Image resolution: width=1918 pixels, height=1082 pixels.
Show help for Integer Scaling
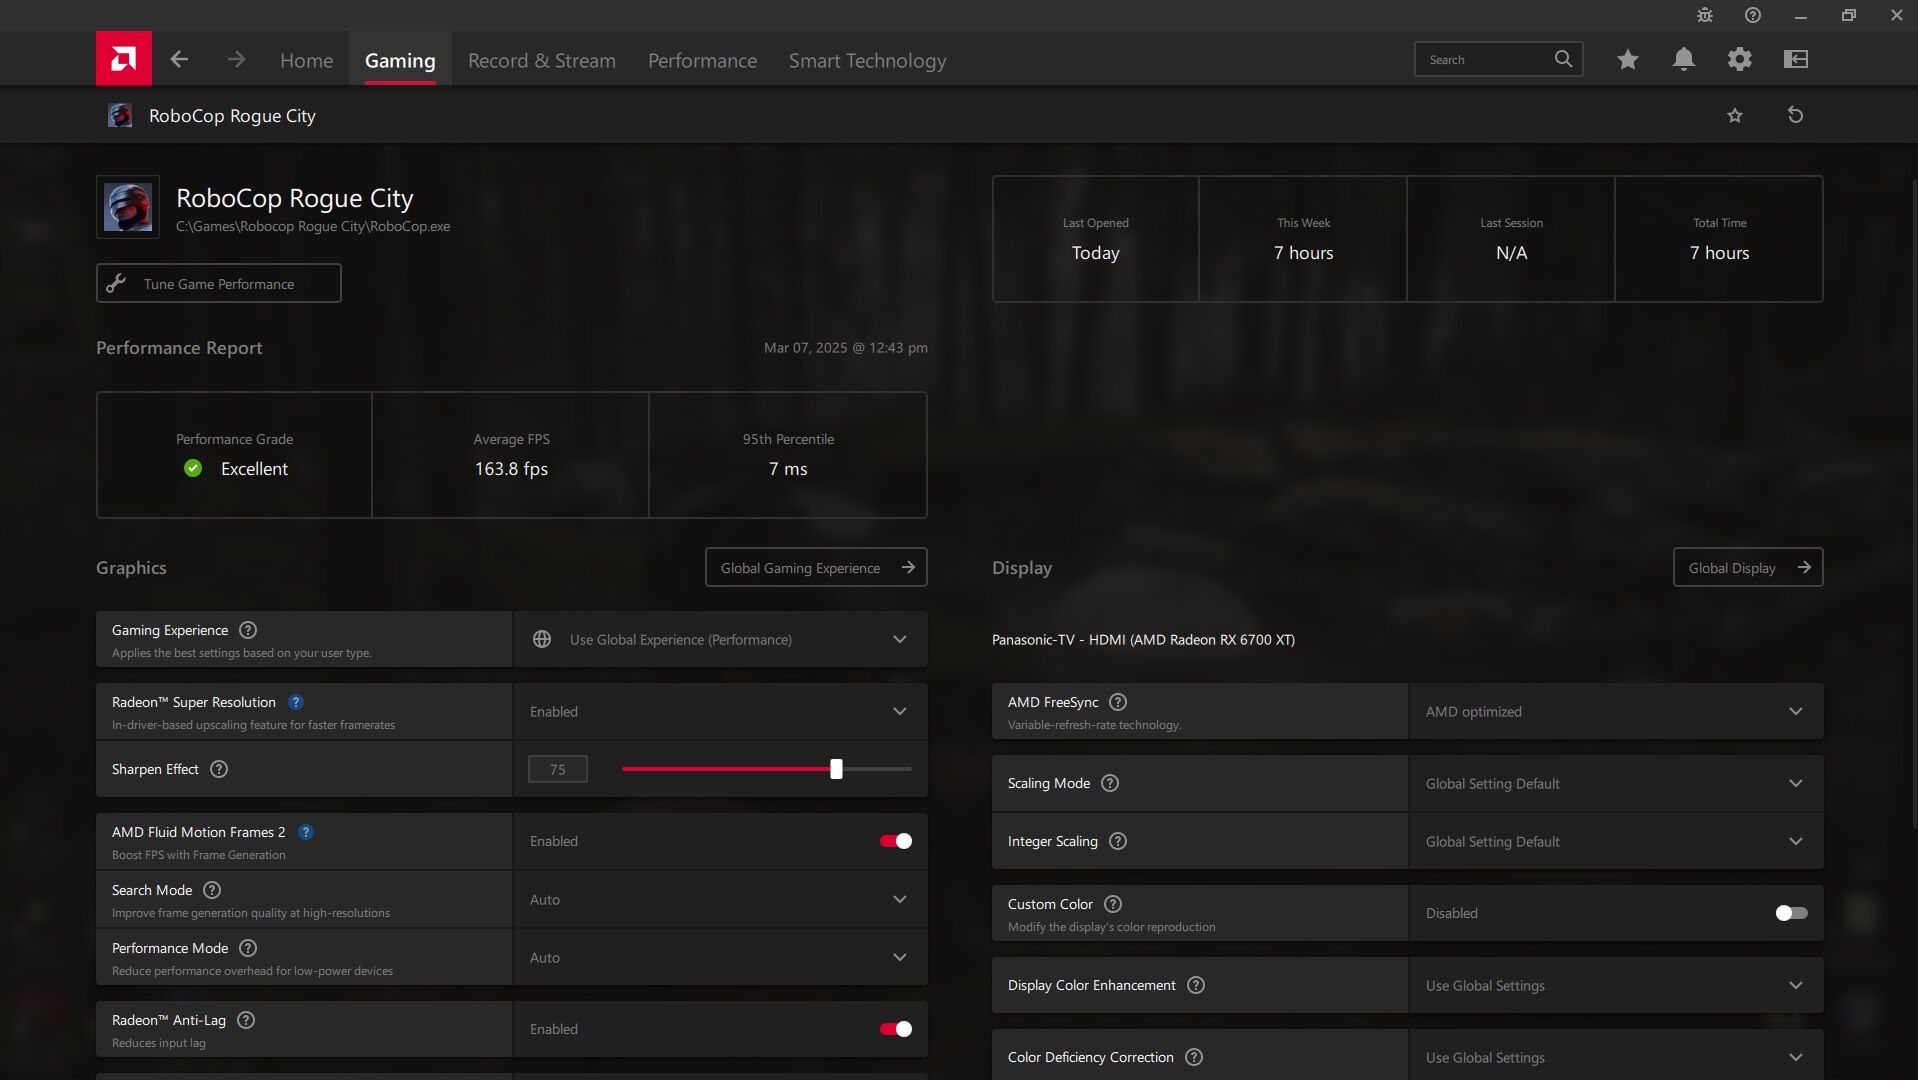pos(1118,841)
